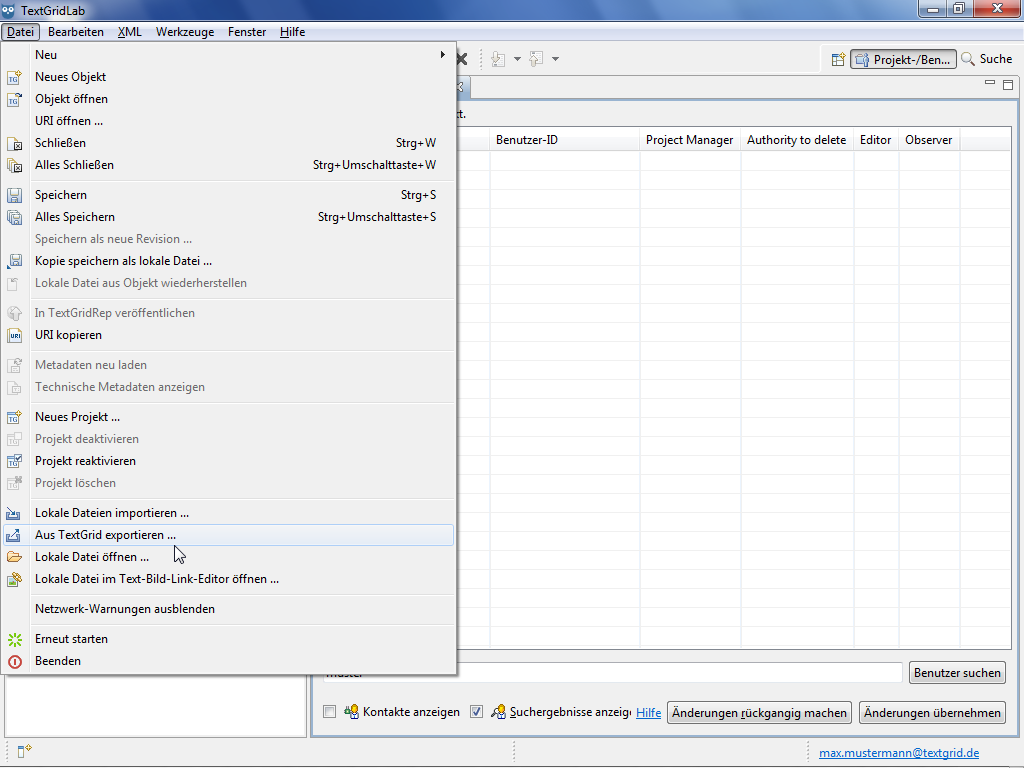Click the Neues Objekt menu icon
This screenshot has width=1024, height=768.
point(15,77)
